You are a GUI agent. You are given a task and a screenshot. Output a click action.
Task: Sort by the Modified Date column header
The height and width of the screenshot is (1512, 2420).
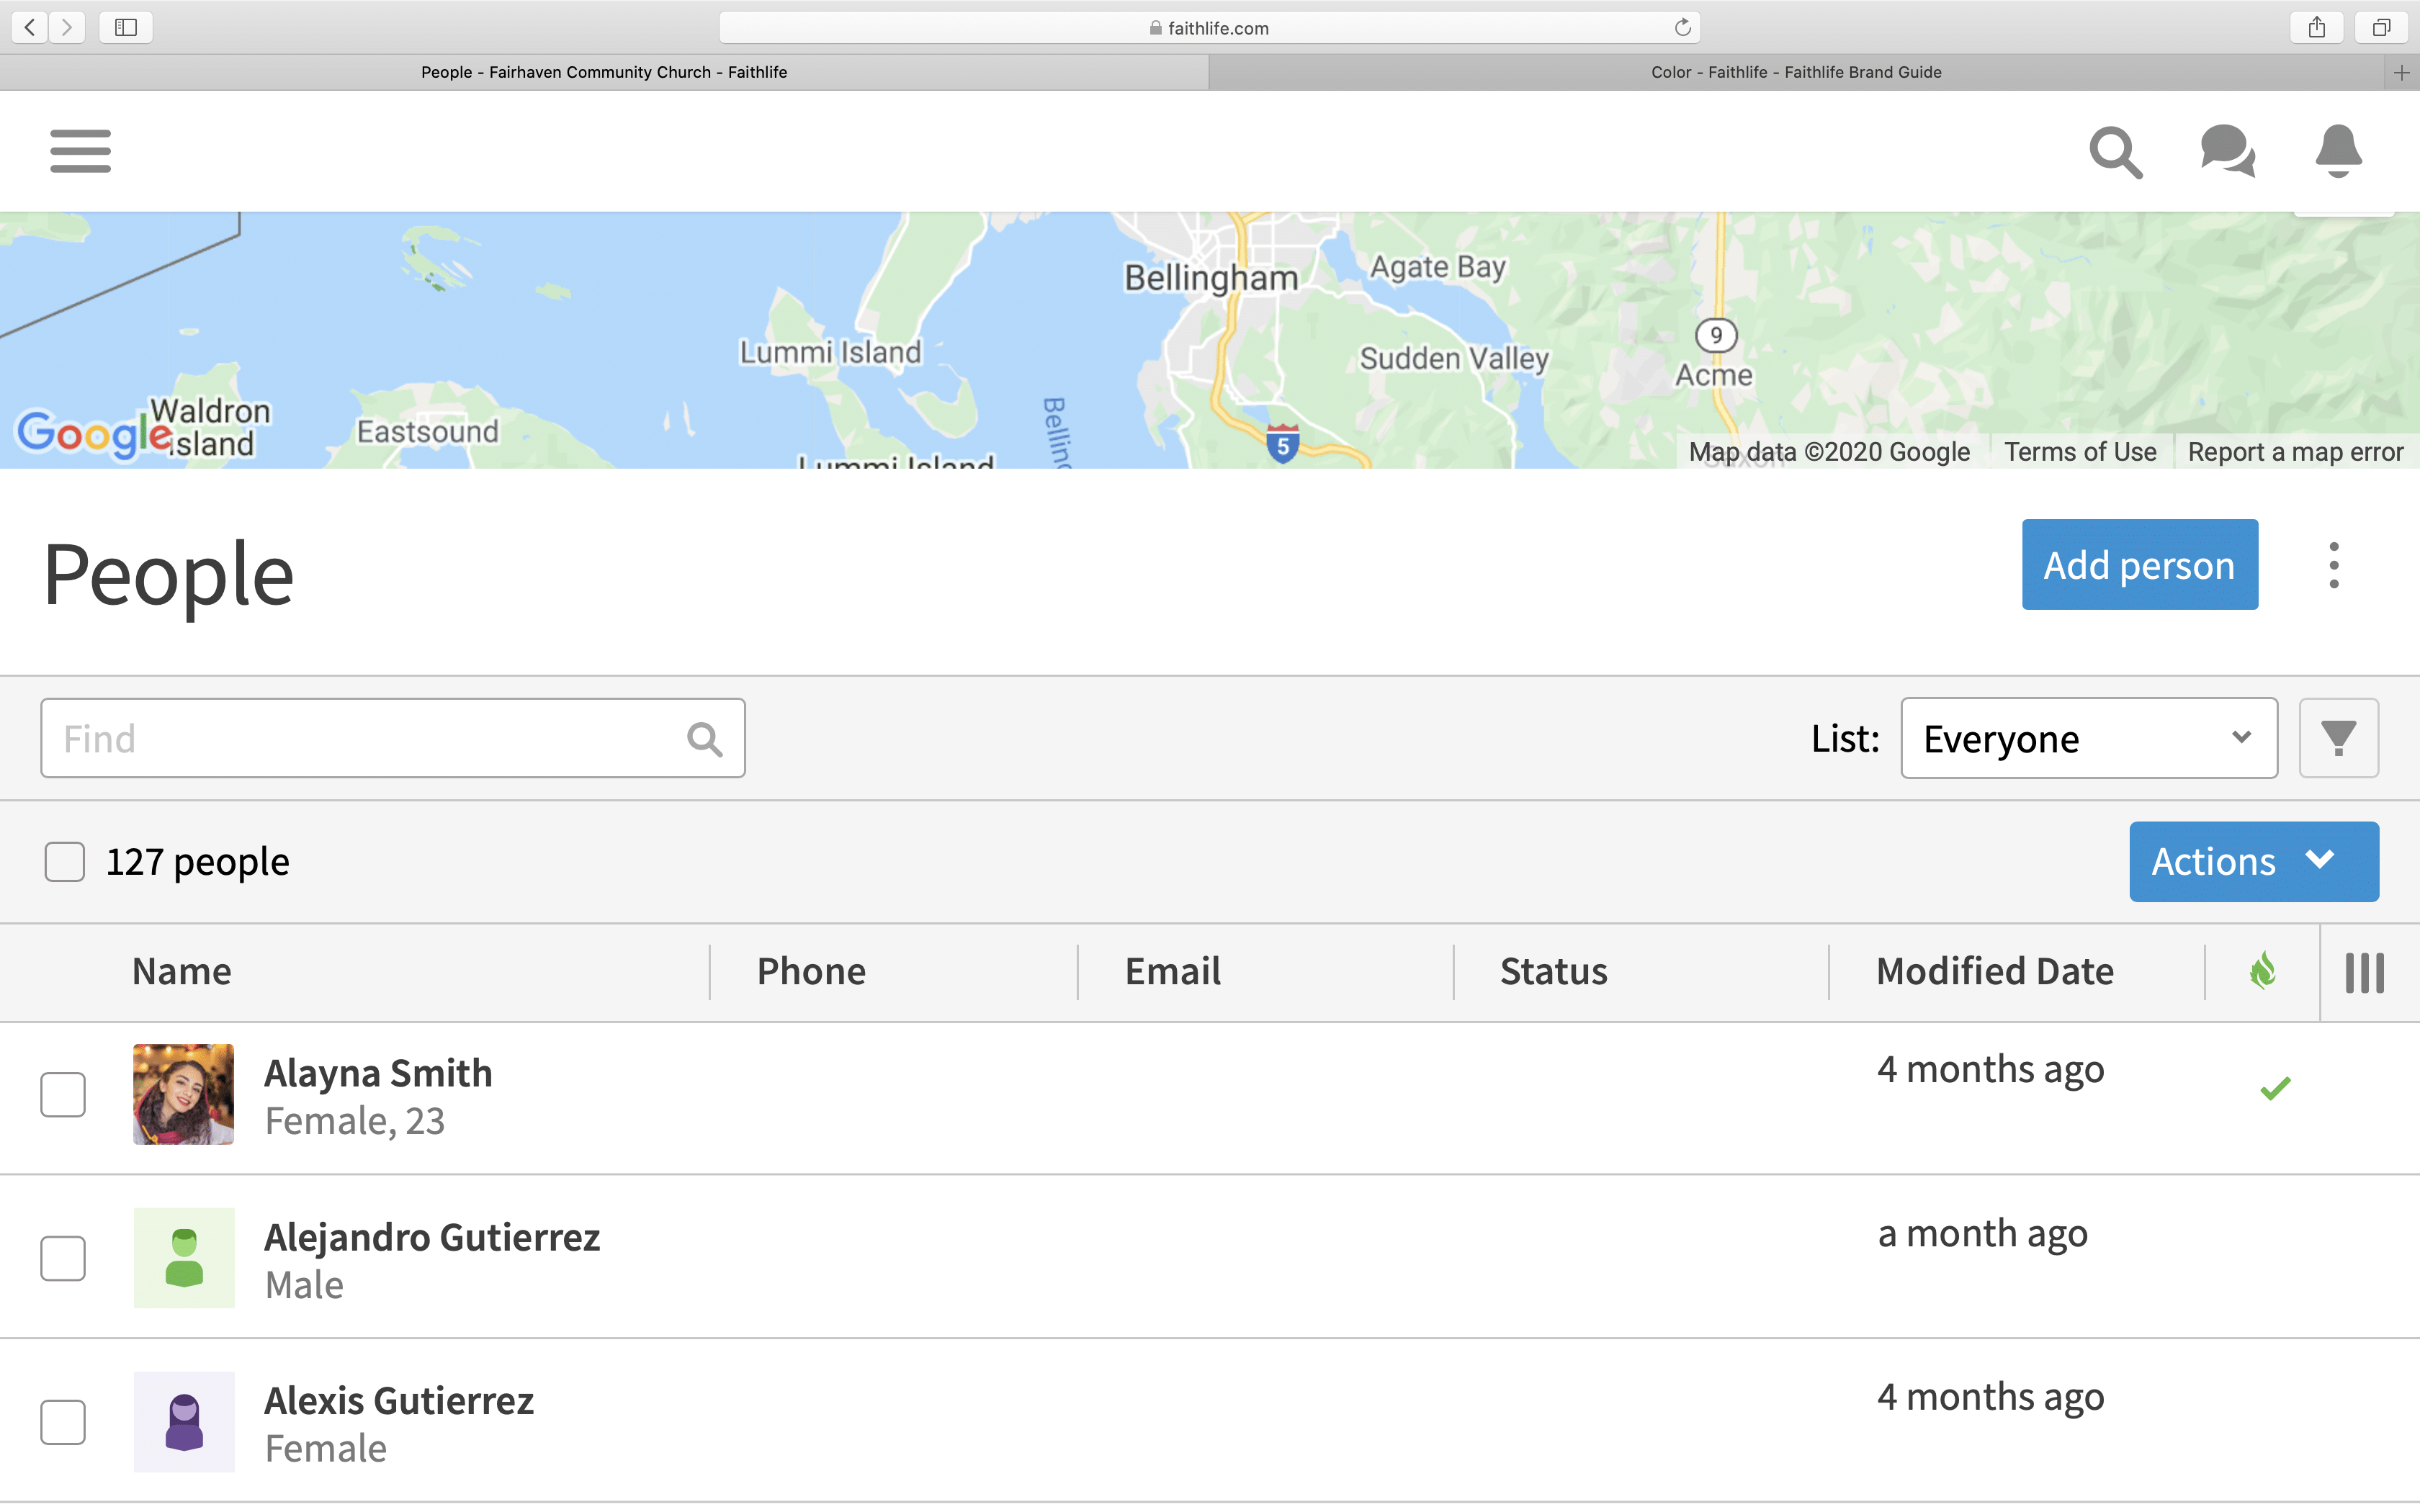pos(1995,971)
